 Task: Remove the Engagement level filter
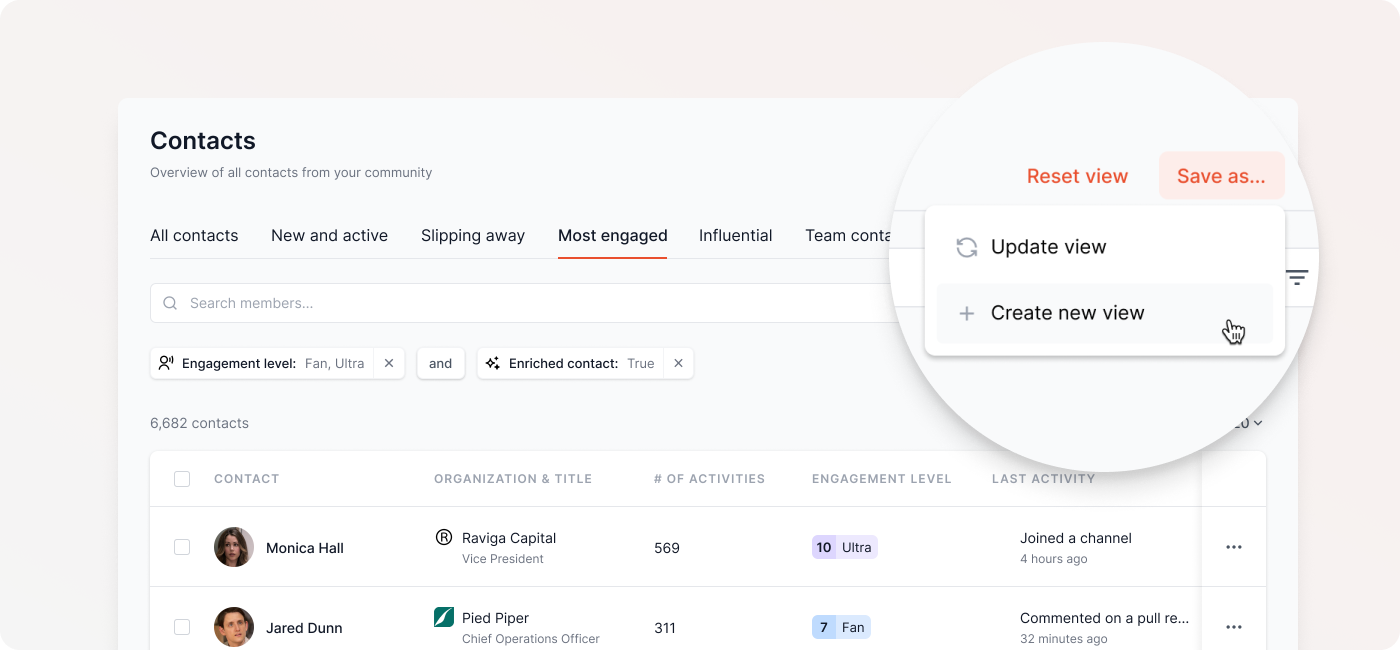[x=389, y=363]
